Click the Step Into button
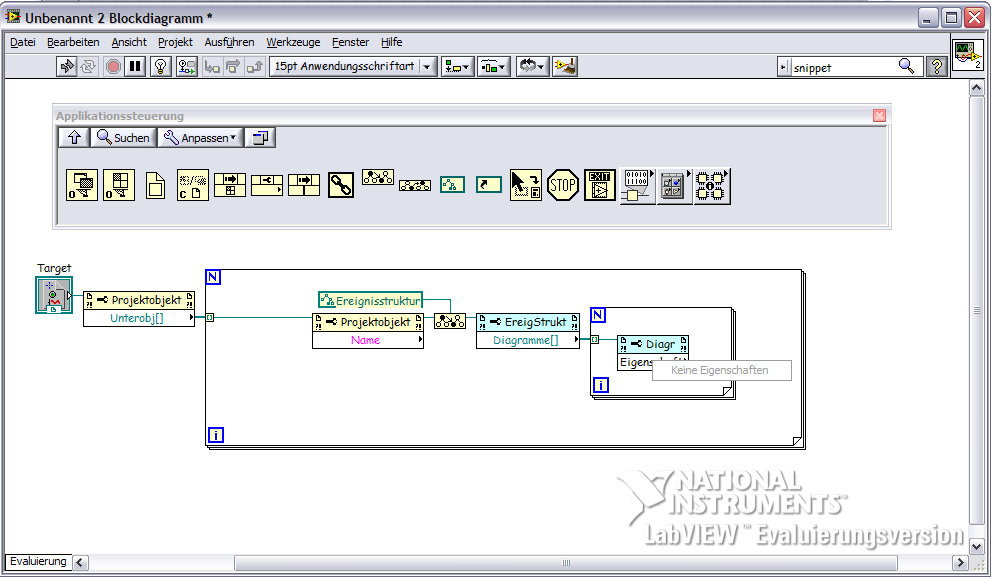The width and height of the screenshot is (993, 577). (x=212, y=67)
